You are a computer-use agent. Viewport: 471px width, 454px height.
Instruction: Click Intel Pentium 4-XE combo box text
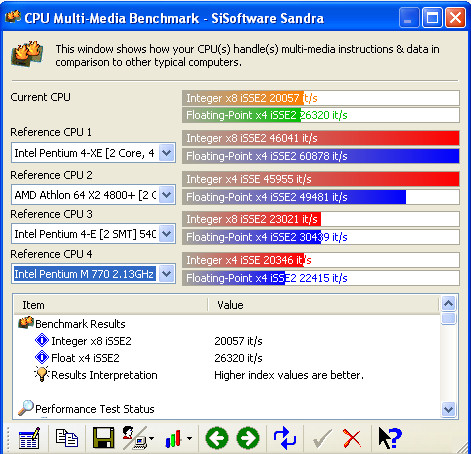point(85,153)
